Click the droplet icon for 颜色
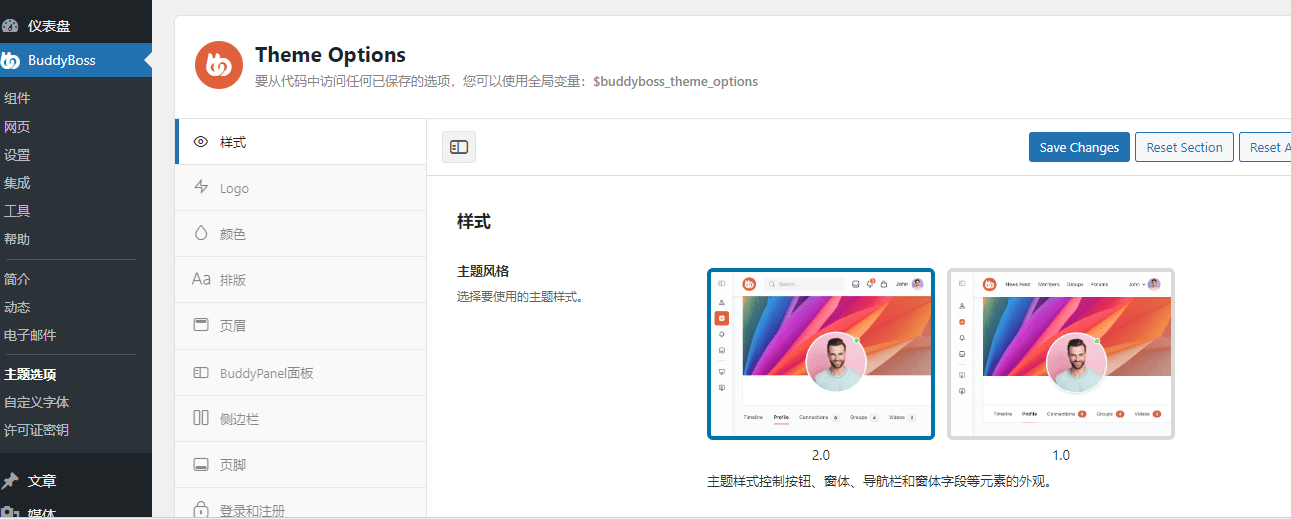The width and height of the screenshot is (1291, 519). click(x=201, y=234)
